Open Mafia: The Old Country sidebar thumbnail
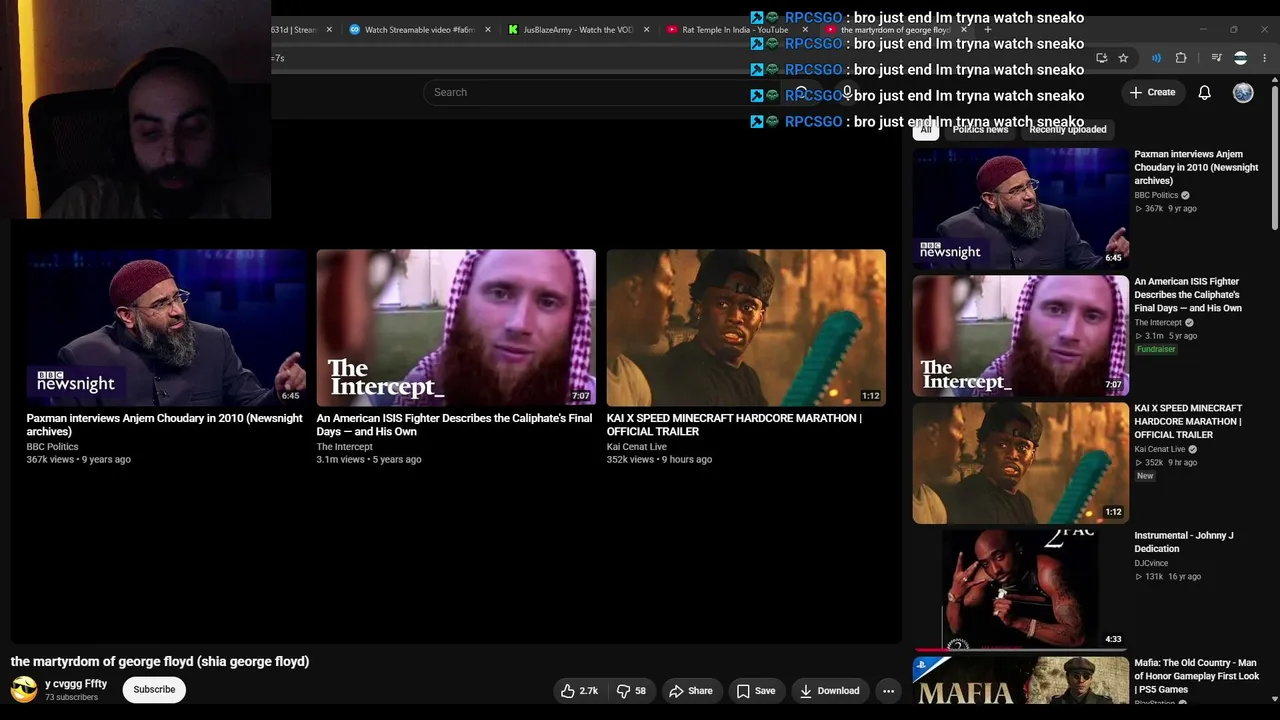The height and width of the screenshot is (720, 1280). click(1020, 682)
